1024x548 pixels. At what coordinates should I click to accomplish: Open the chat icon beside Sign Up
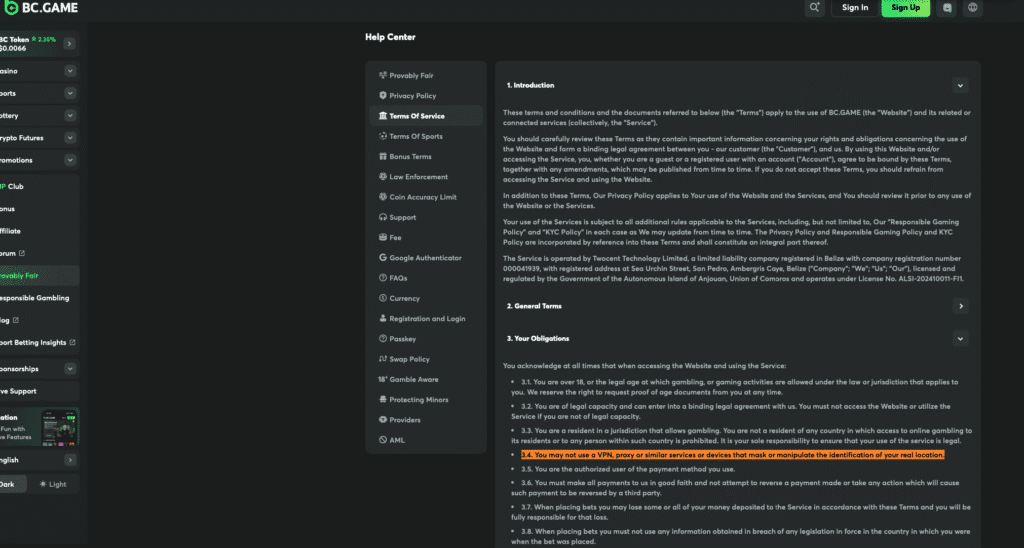click(x=948, y=8)
